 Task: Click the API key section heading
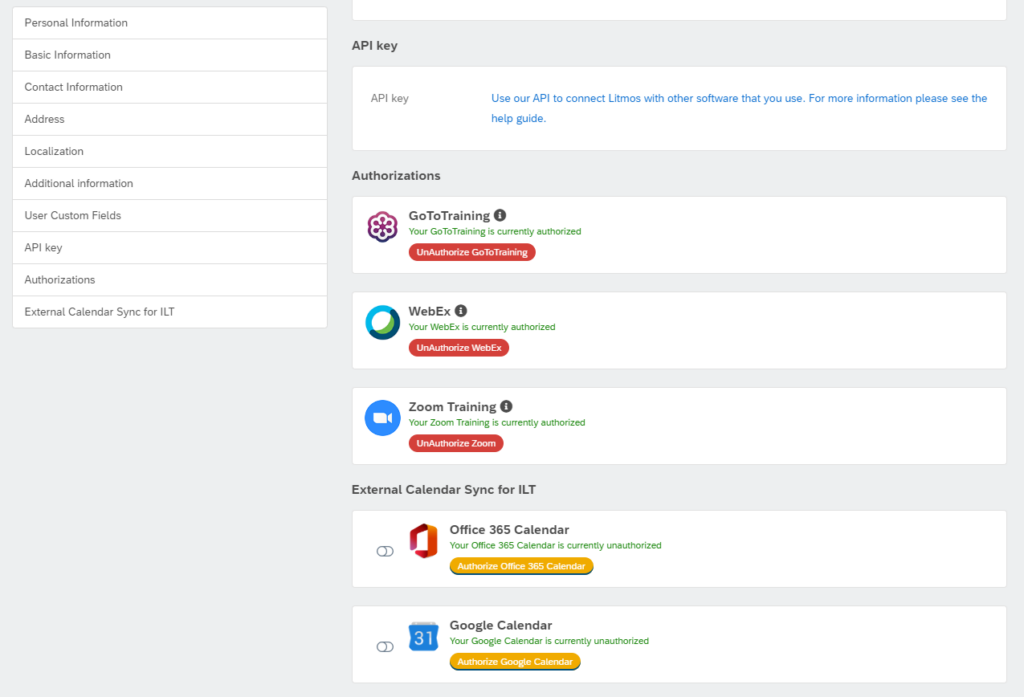pyautogui.click(x=375, y=46)
